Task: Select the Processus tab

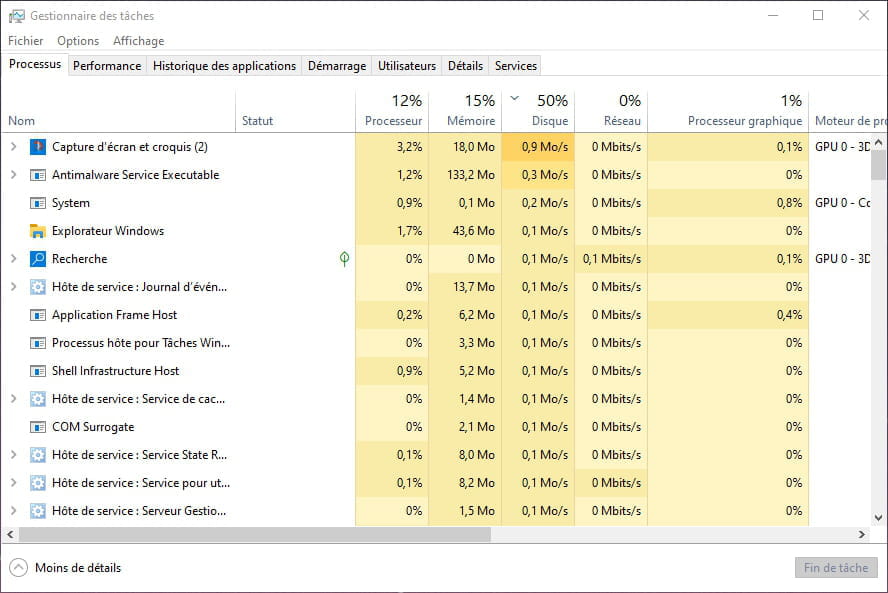Action: tap(35, 64)
